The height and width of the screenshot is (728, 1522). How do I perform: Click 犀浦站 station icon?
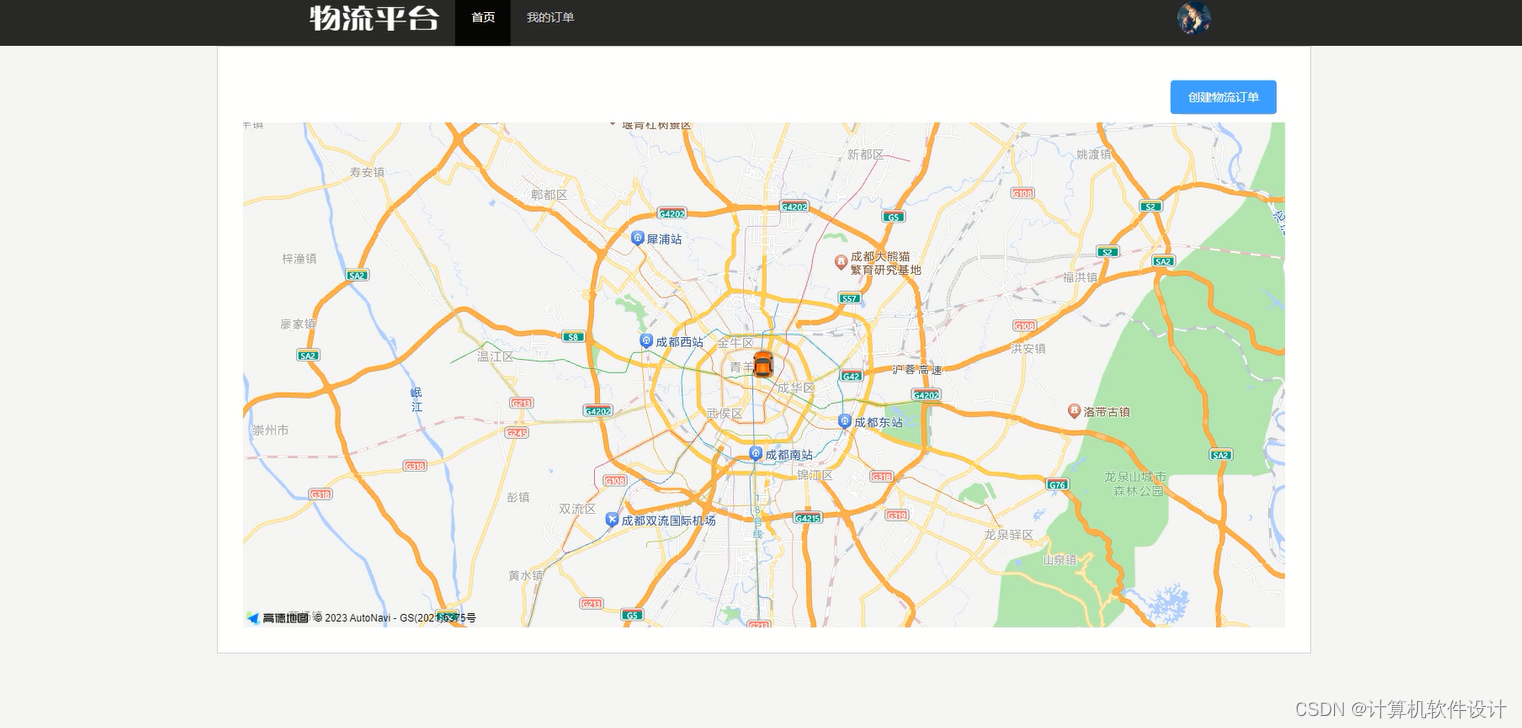pos(637,238)
